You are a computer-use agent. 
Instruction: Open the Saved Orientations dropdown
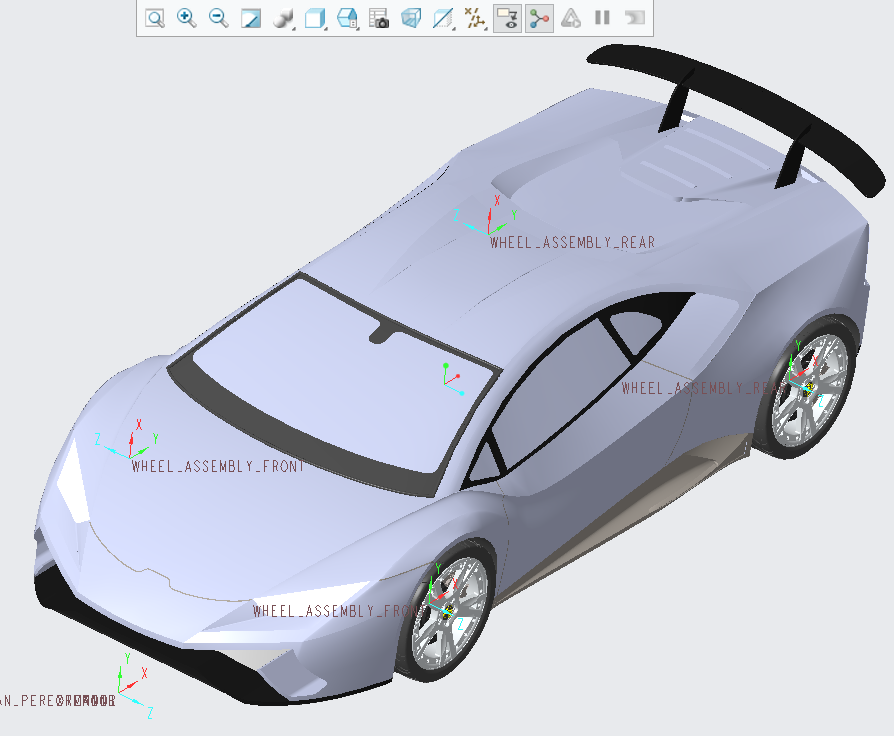(x=347, y=18)
